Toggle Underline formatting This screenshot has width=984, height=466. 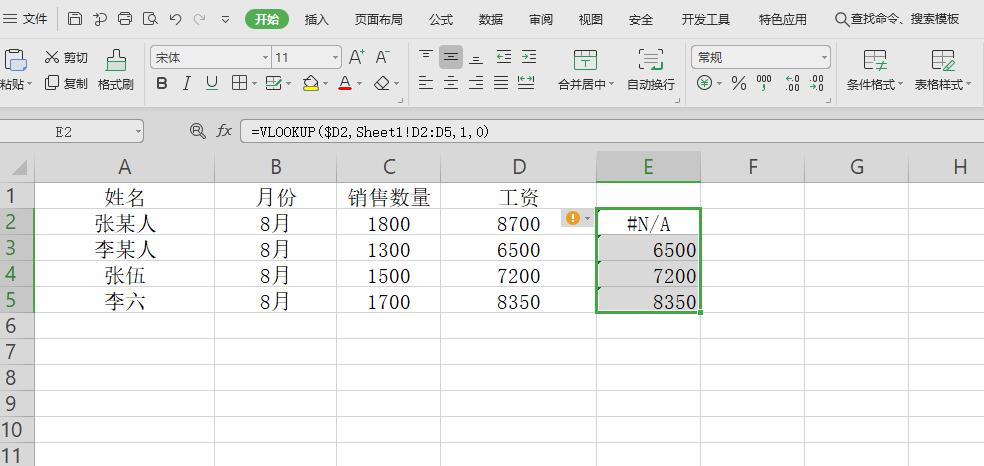[212, 83]
